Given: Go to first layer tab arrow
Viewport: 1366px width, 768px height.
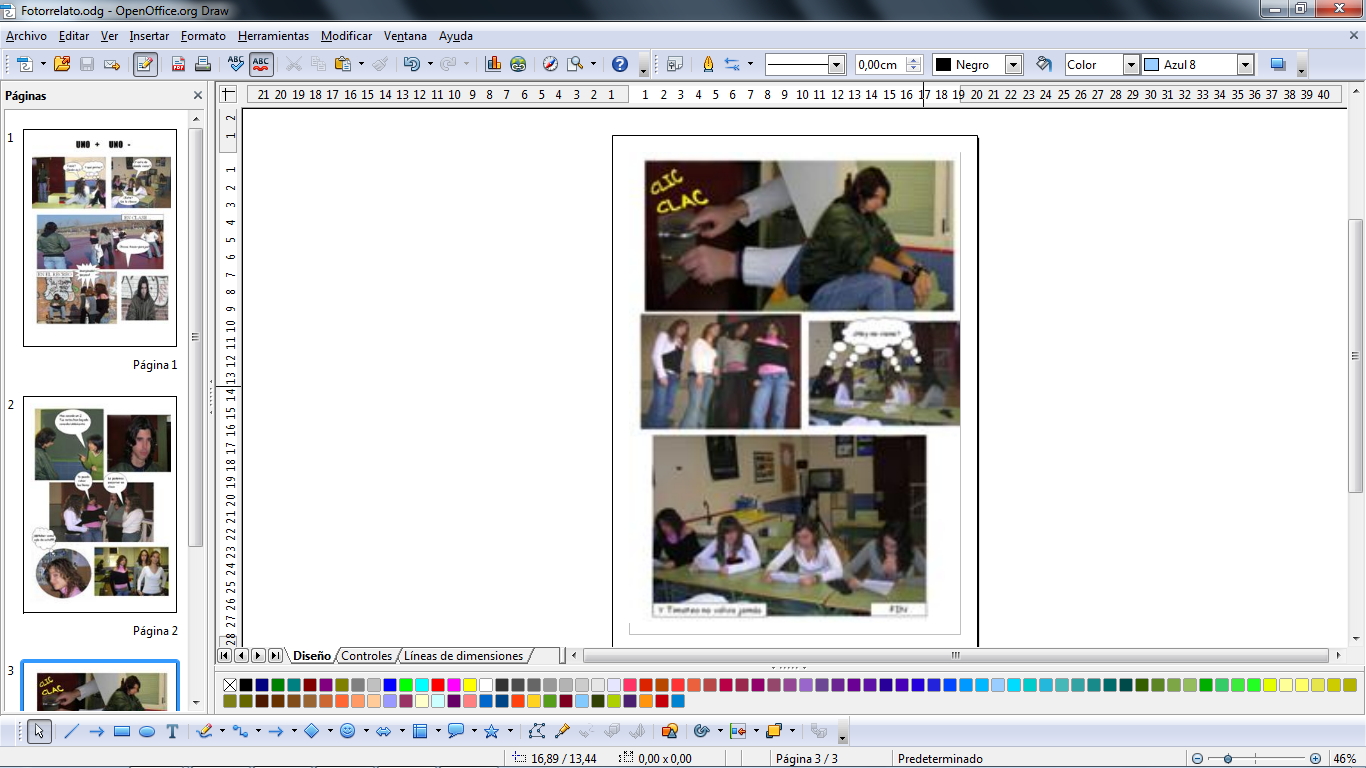Looking at the screenshot, I should 223,656.
